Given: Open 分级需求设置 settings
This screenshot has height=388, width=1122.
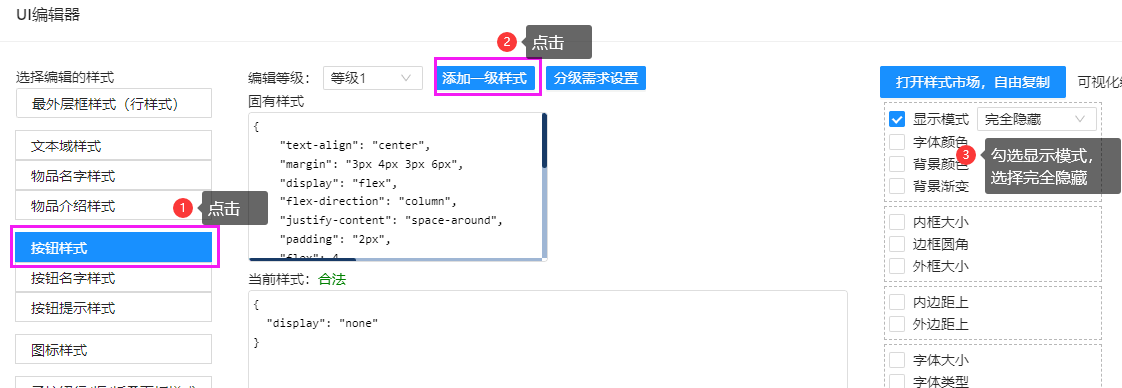Looking at the screenshot, I should click(595, 78).
